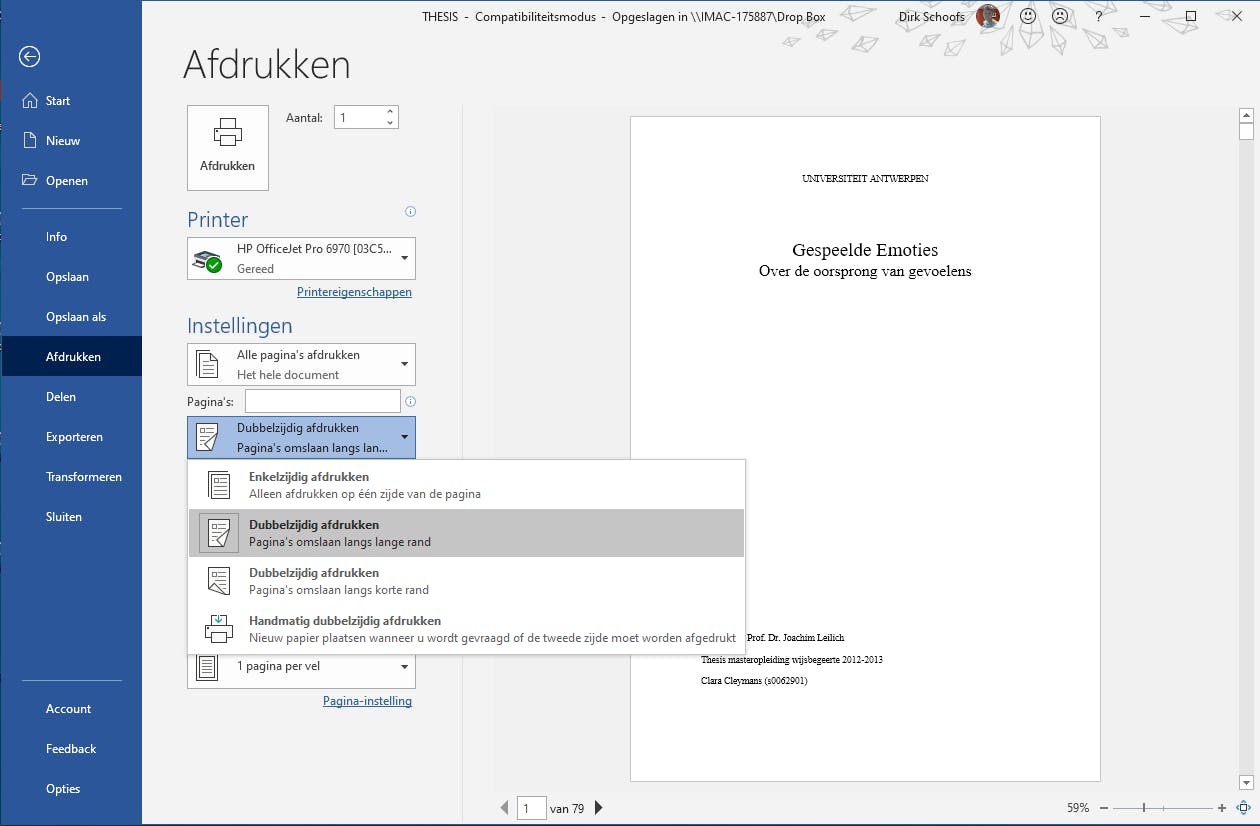Viewport: 1260px width, 826px height.
Task: Click the large Afdrukken printer icon
Action: [227, 147]
